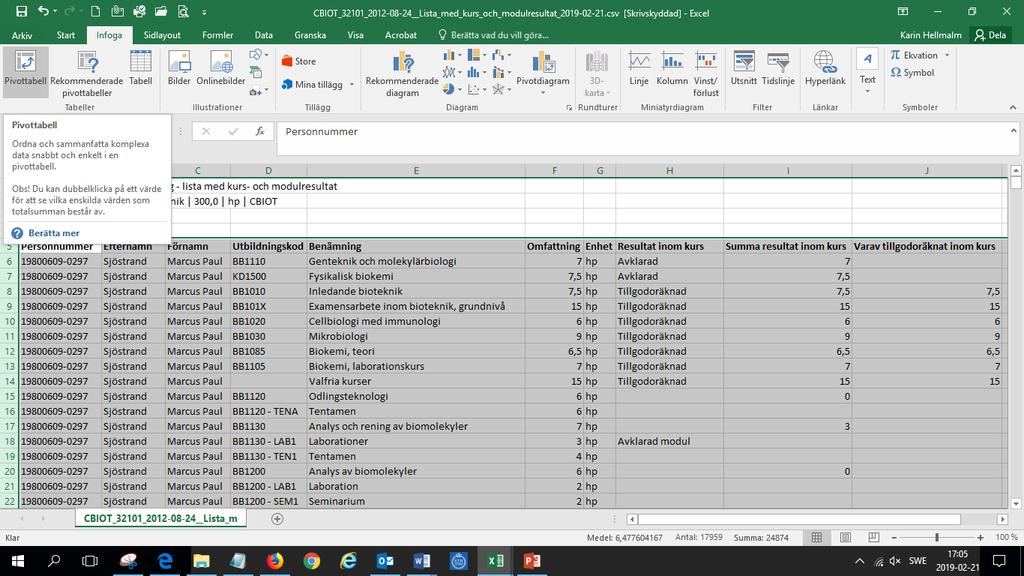The height and width of the screenshot is (576, 1024).
Task: Open the Arkiv tab
Action: [22, 35]
